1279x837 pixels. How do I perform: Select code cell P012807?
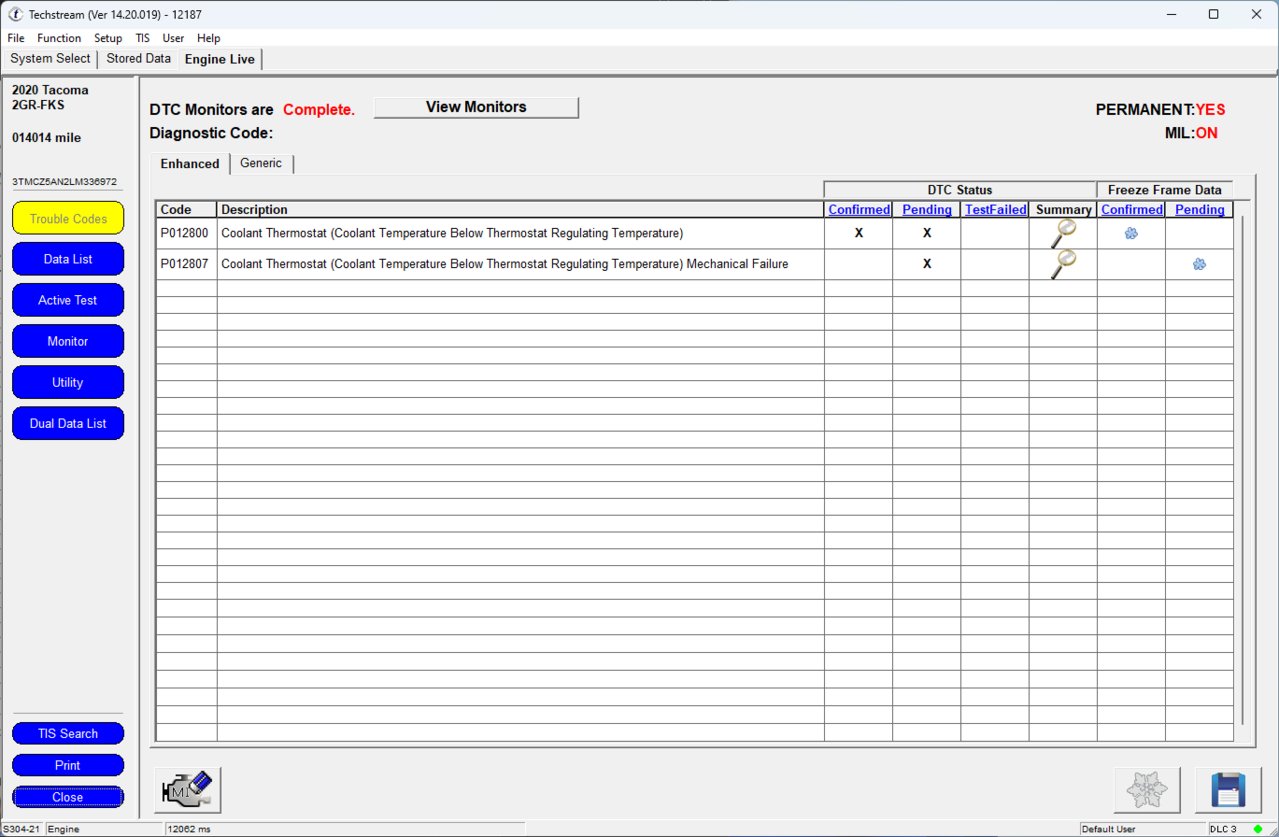click(186, 264)
